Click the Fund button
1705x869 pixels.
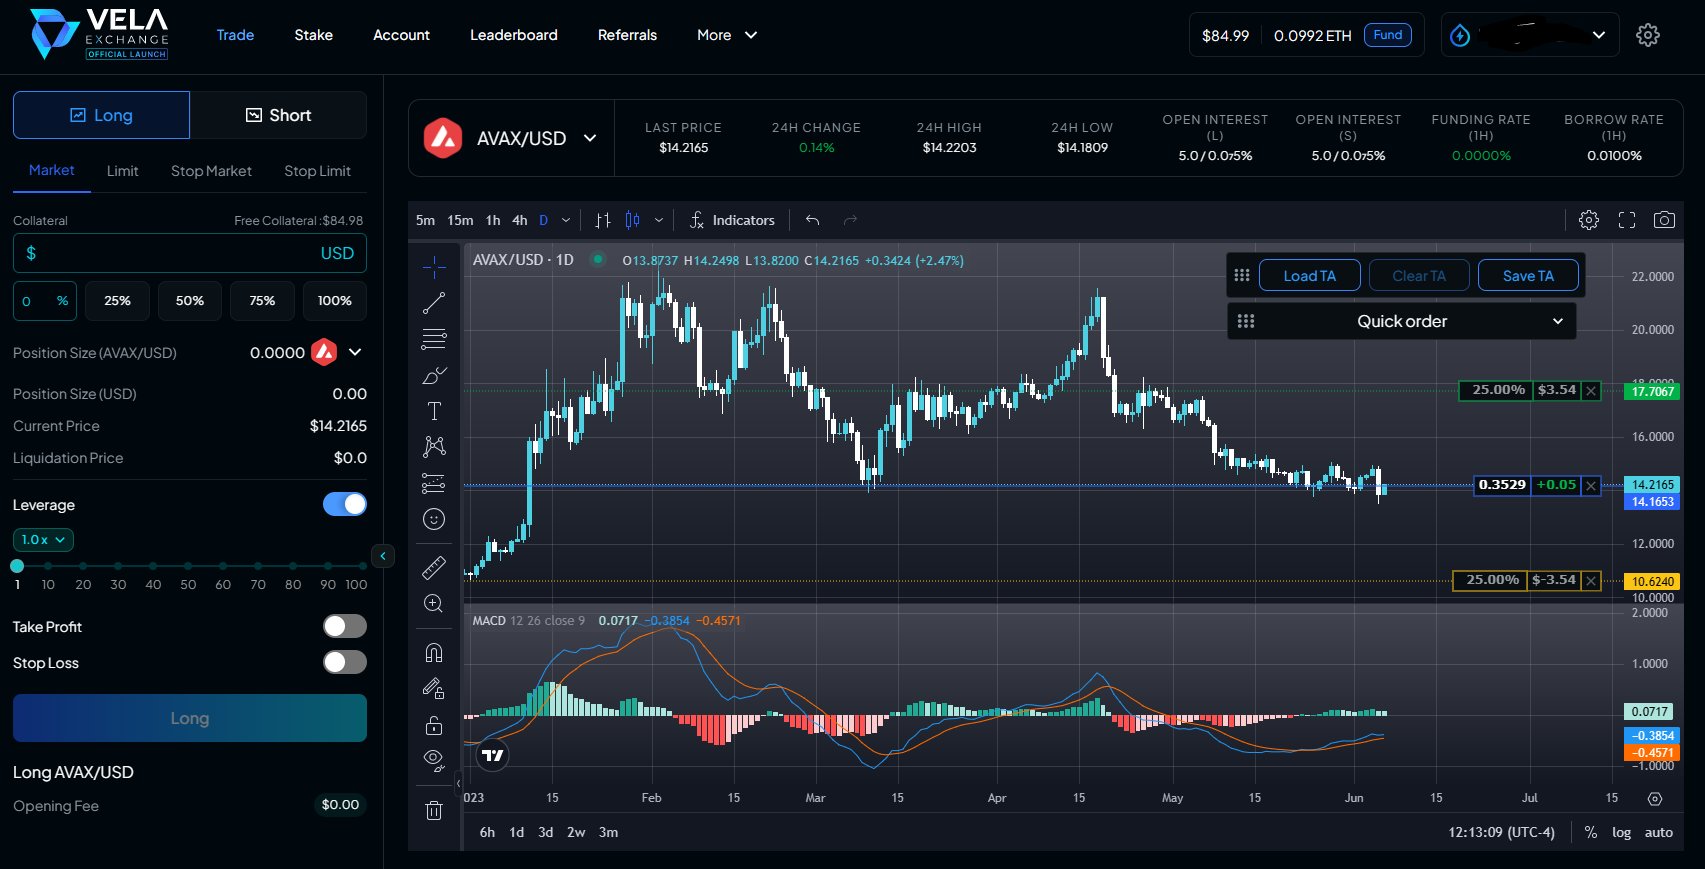[x=1387, y=35]
